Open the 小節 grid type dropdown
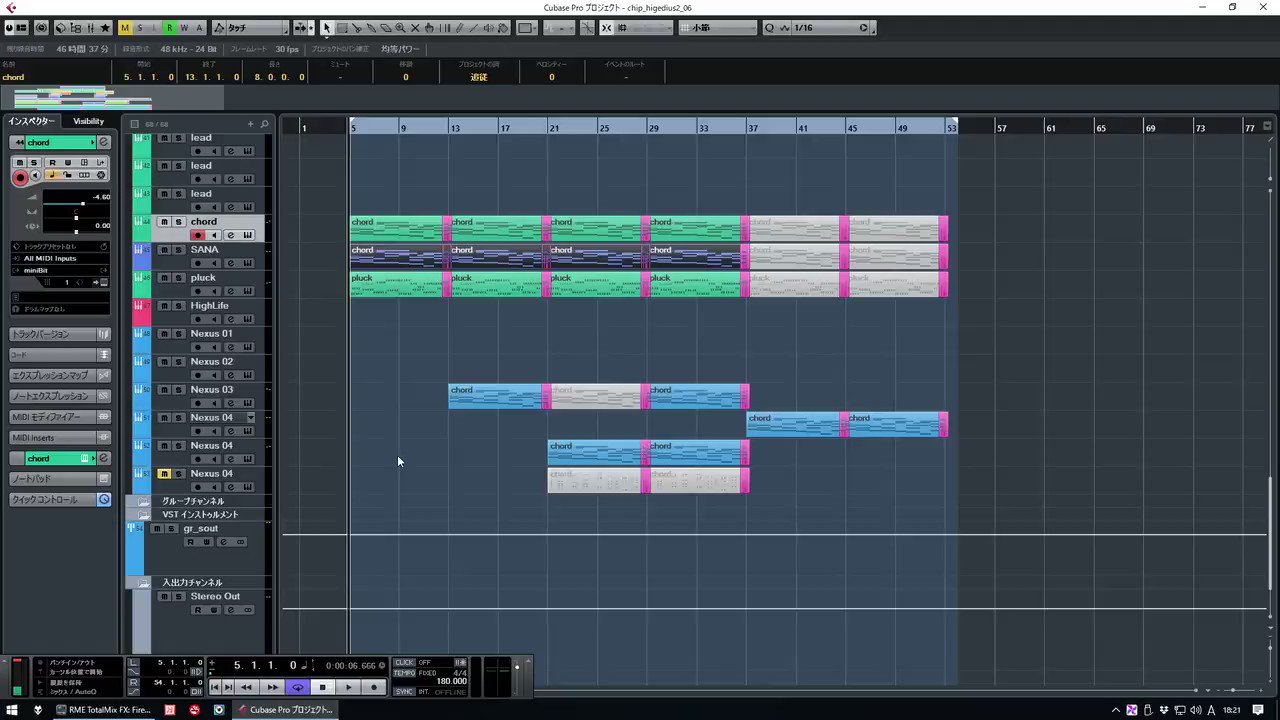 (x=717, y=28)
